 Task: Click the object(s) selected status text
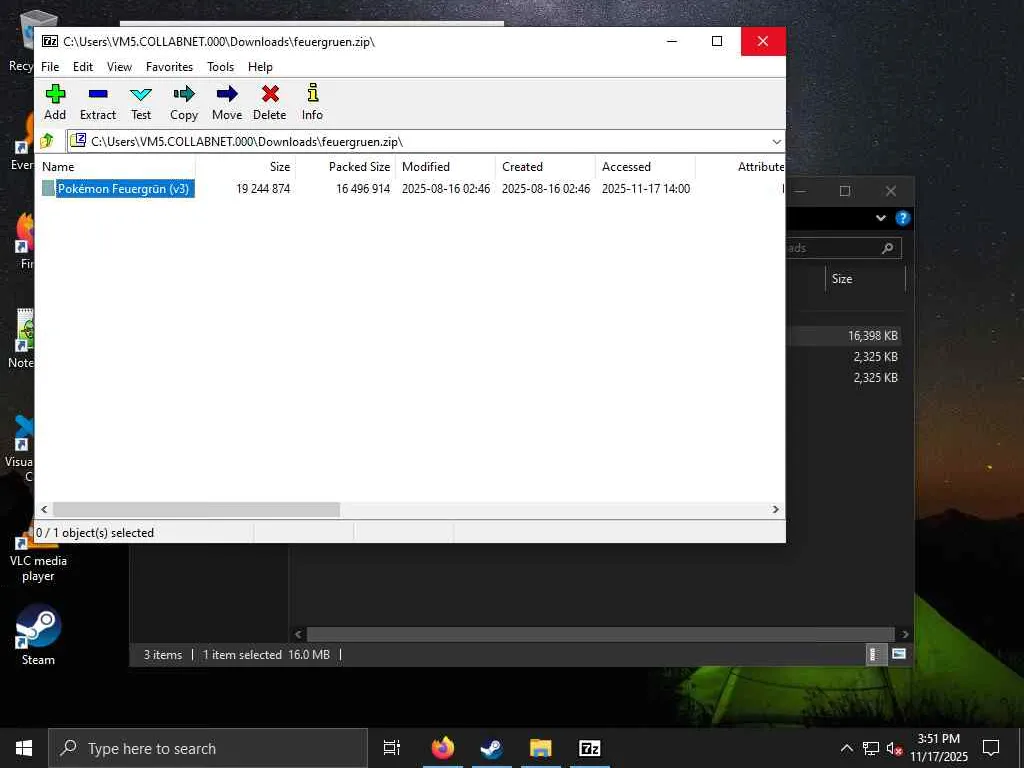pos(95,533)
